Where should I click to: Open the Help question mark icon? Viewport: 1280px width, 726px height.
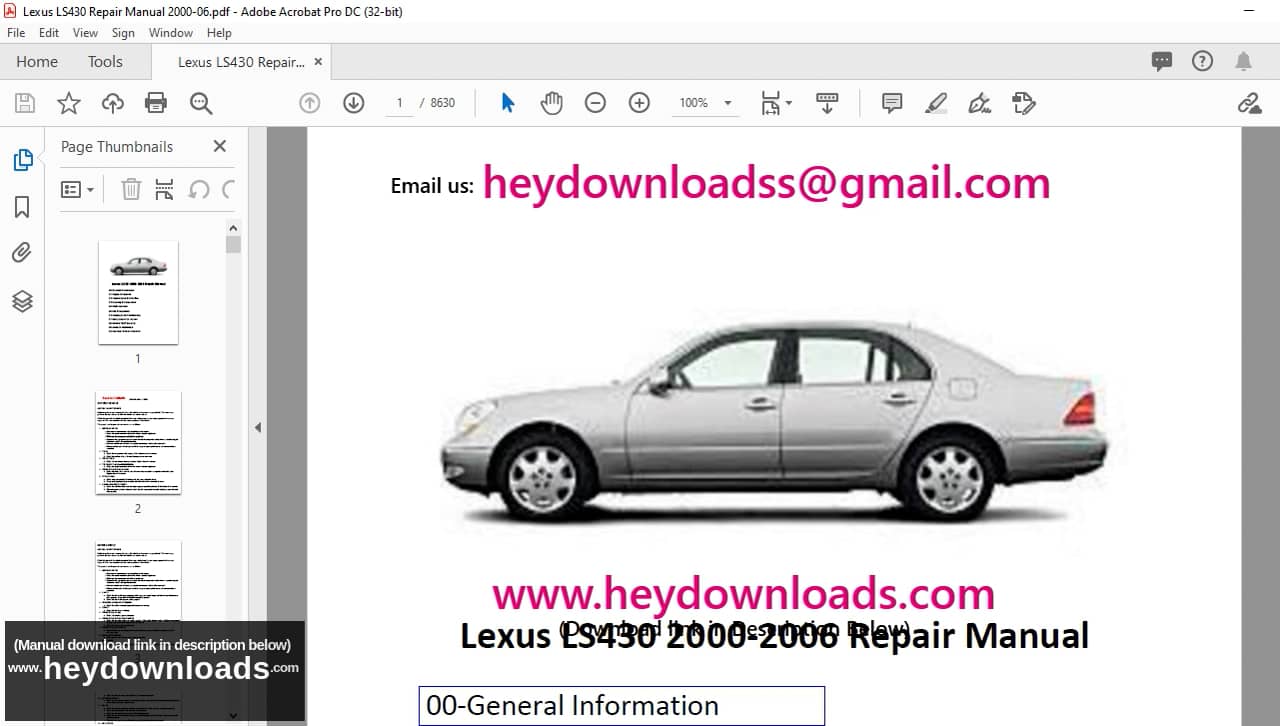click(1203, 61)
